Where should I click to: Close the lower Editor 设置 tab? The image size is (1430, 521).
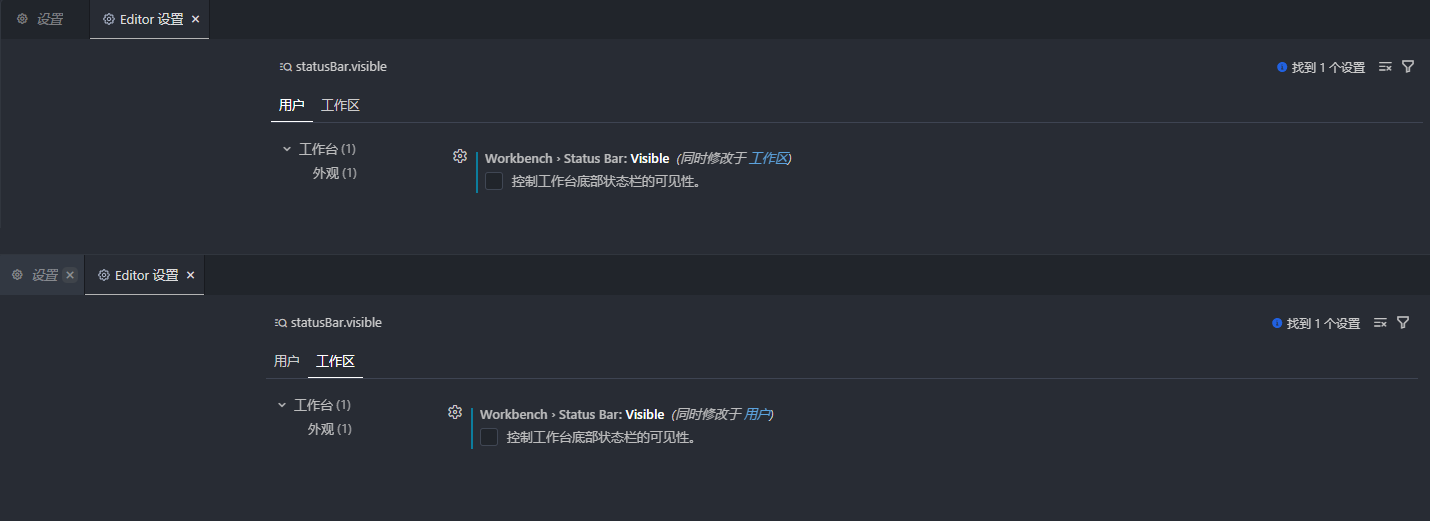(x=190, y=275)
